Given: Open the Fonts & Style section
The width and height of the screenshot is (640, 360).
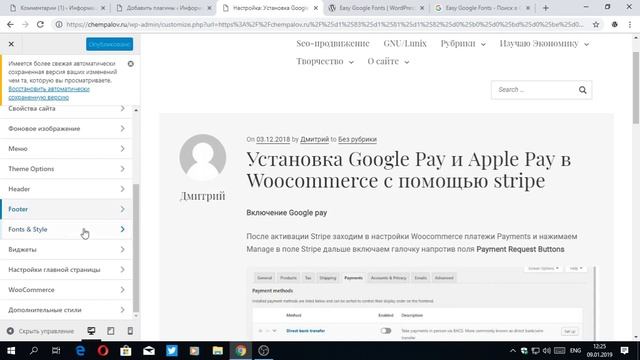Looking at the screenshot, I should [66, 229].
